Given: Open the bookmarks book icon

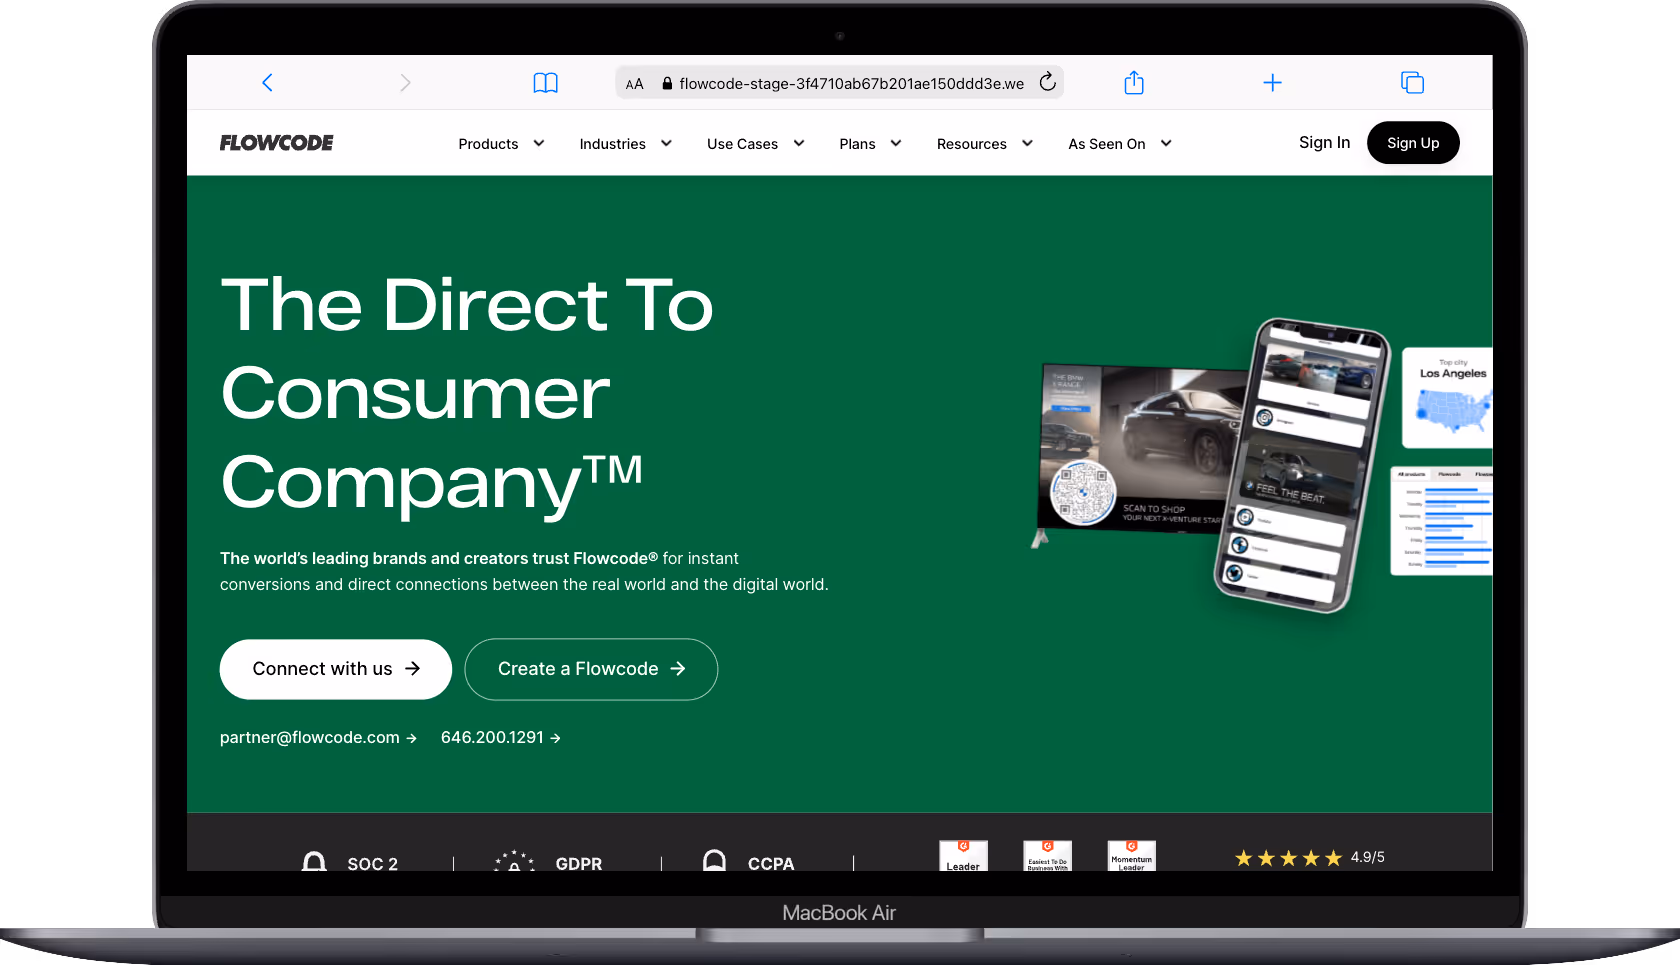Looking at the screenshot, I should [545, 83].
